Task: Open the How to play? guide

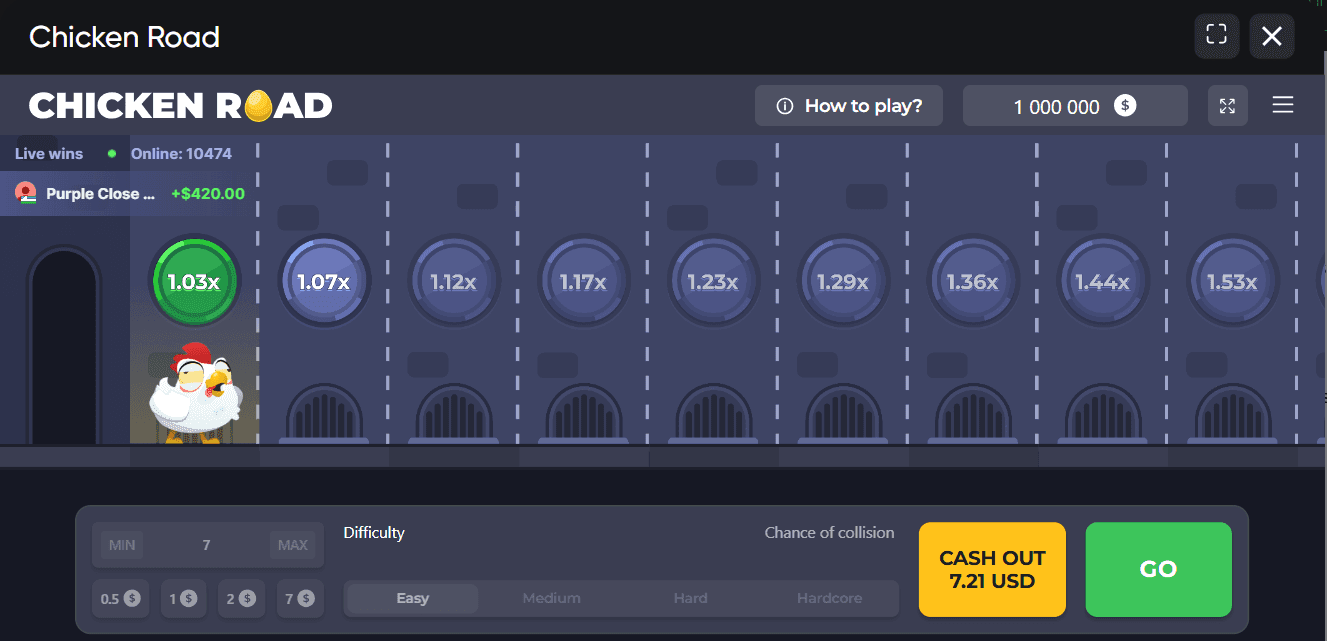Action: coord(849,106)
